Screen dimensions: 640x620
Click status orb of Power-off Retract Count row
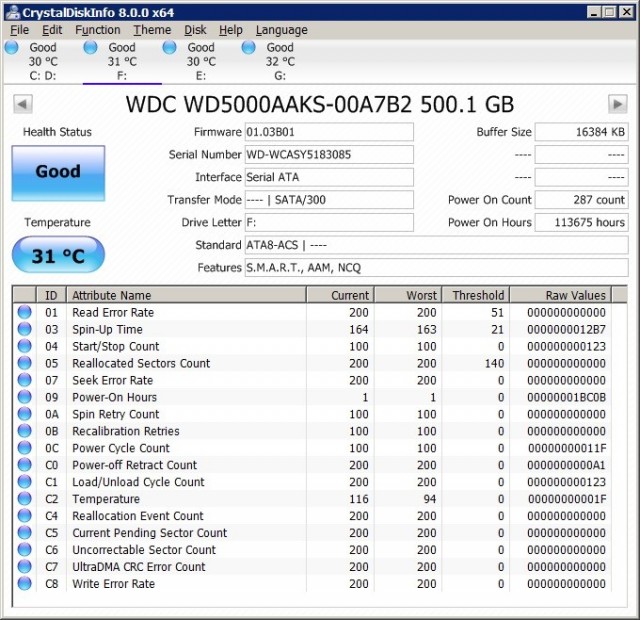24,465
